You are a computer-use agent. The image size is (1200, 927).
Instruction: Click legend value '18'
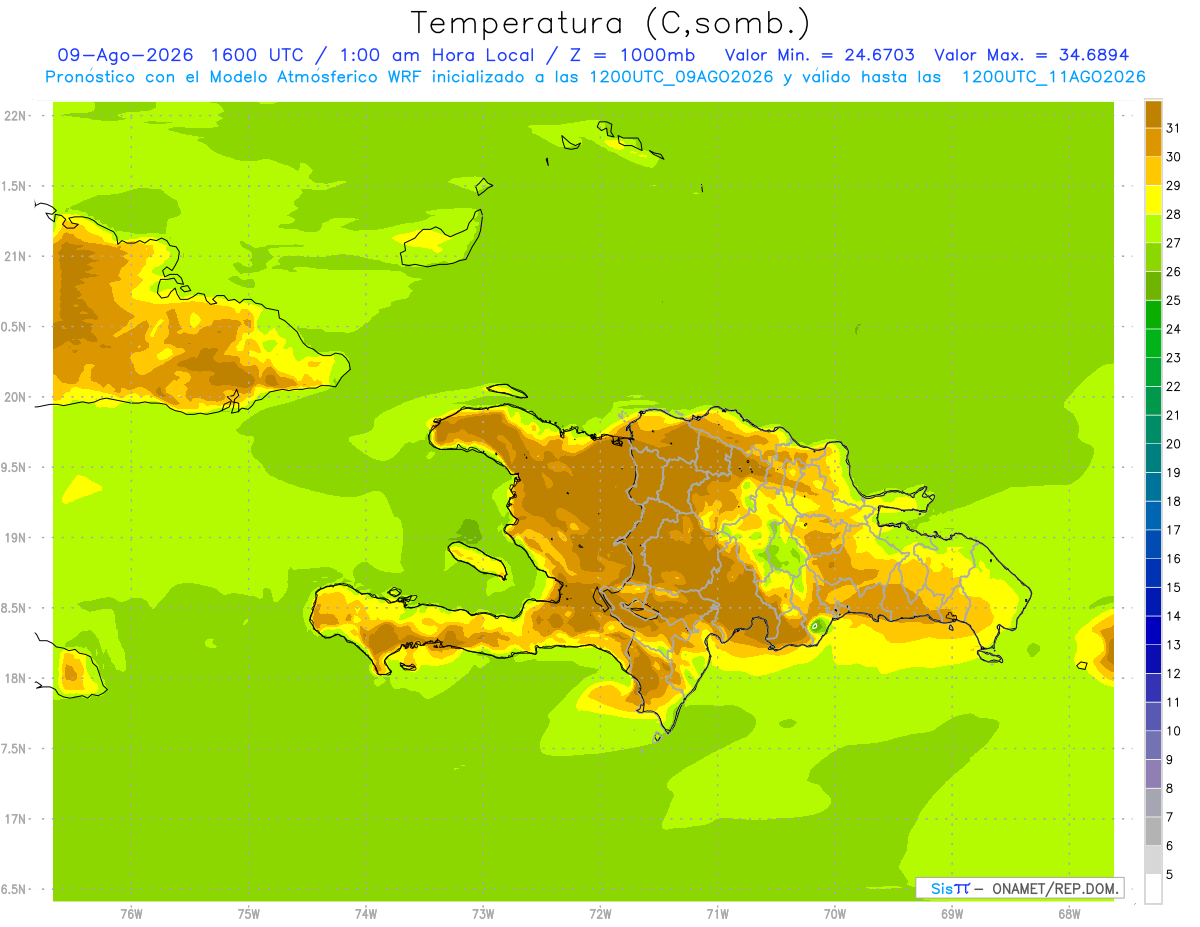click(1174, 501)
